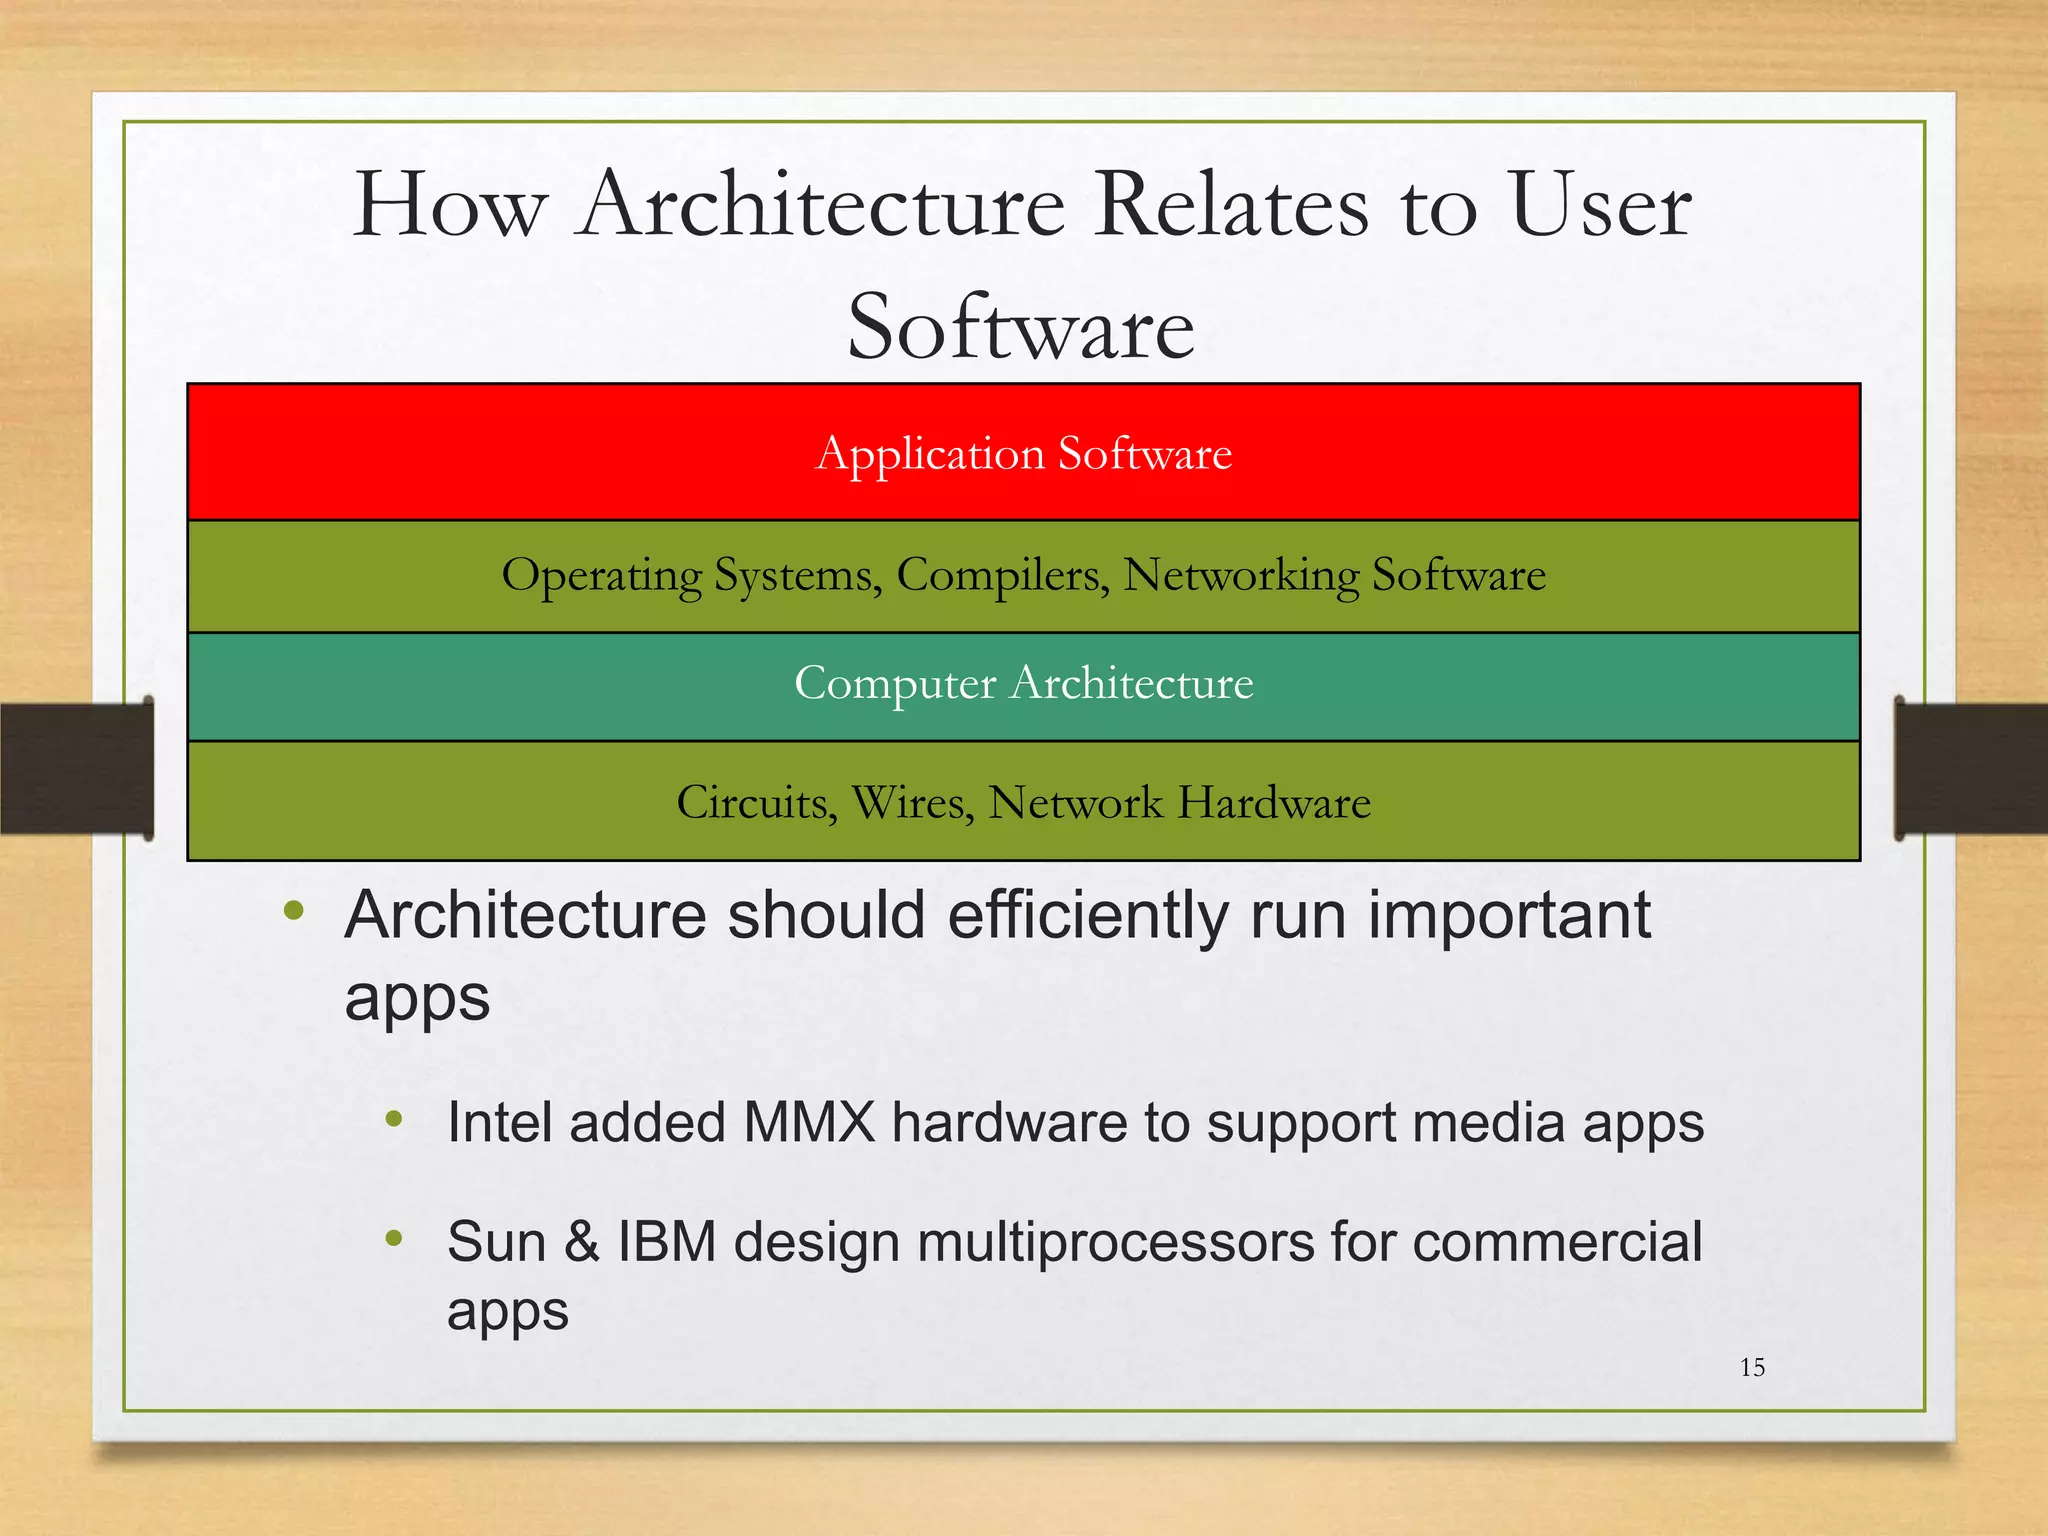The image size is (2048, 1536).
Task: Click the green bullet before Sun
Action: coord(394,1239)
